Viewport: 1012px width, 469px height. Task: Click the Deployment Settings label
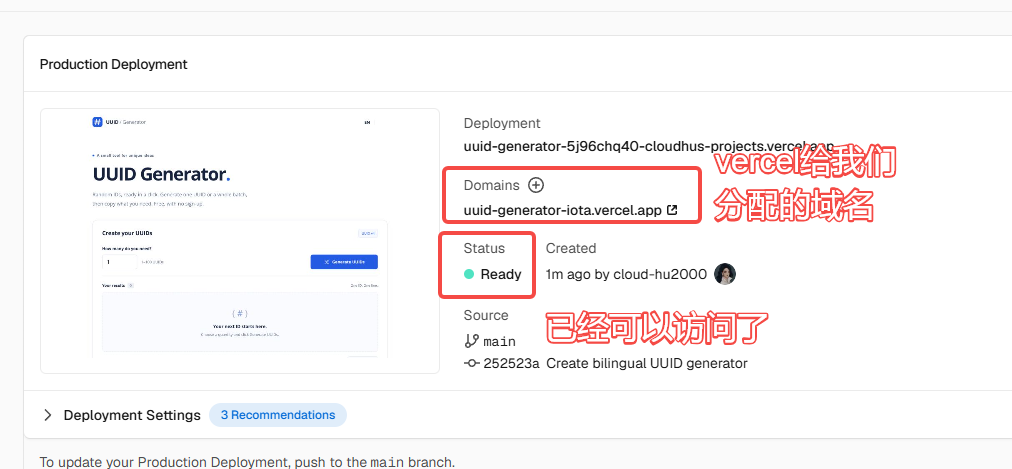coord(132,415)
